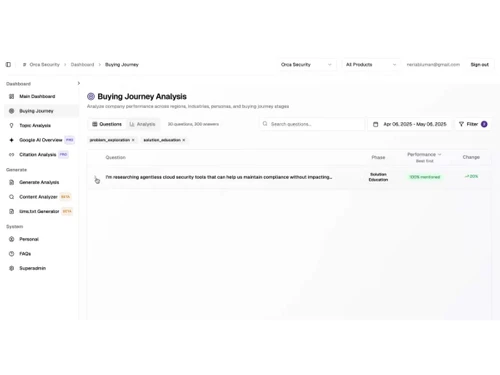The width and height of the screenshot is (500, 375).
Task: Click the calendar icon in date range
Action: pyautogui.click(x=376, y=124)
